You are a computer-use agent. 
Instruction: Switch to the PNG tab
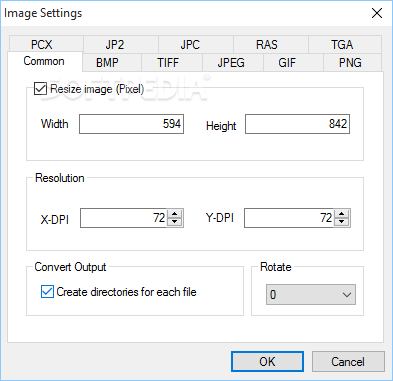353,63
